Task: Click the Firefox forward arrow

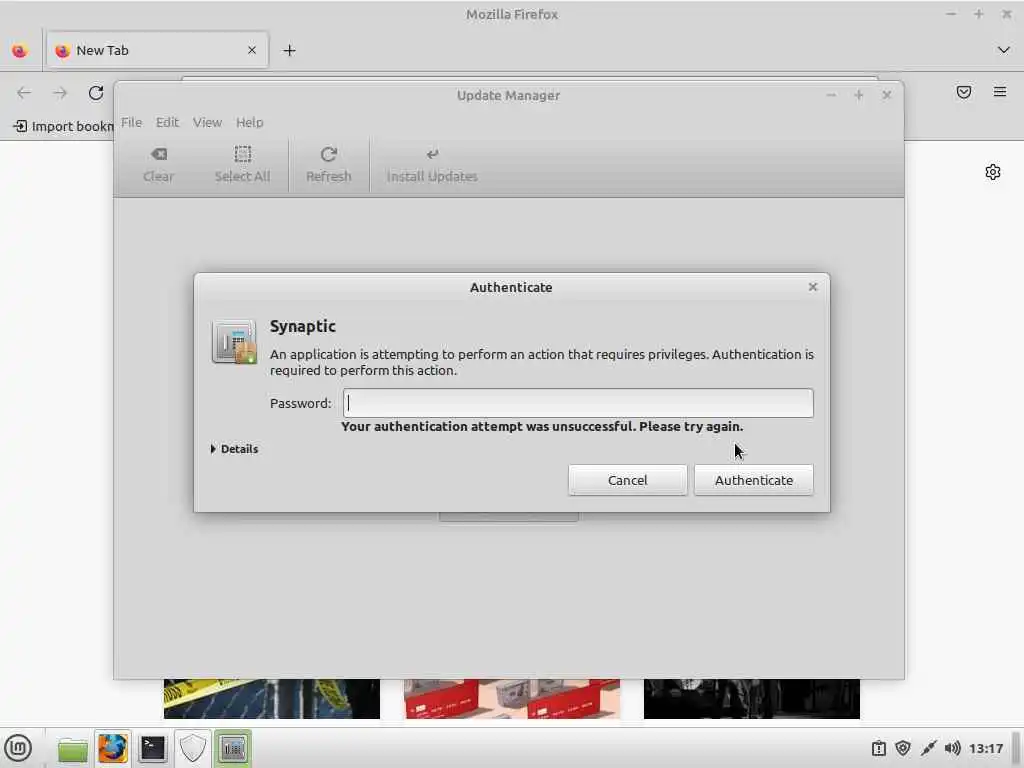Action: pyautogui.click(x=60, y=93)
